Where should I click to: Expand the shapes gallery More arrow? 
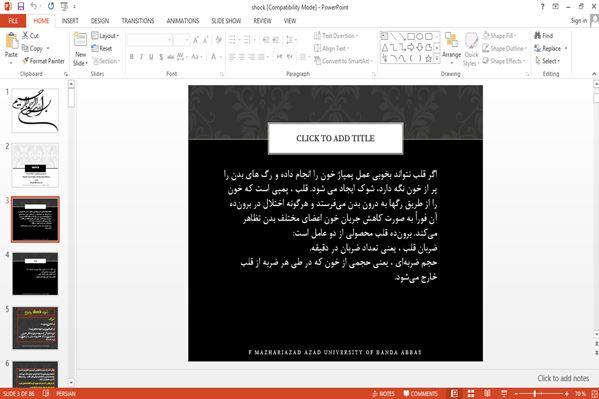pyautogui.click(x=437, y=58)
